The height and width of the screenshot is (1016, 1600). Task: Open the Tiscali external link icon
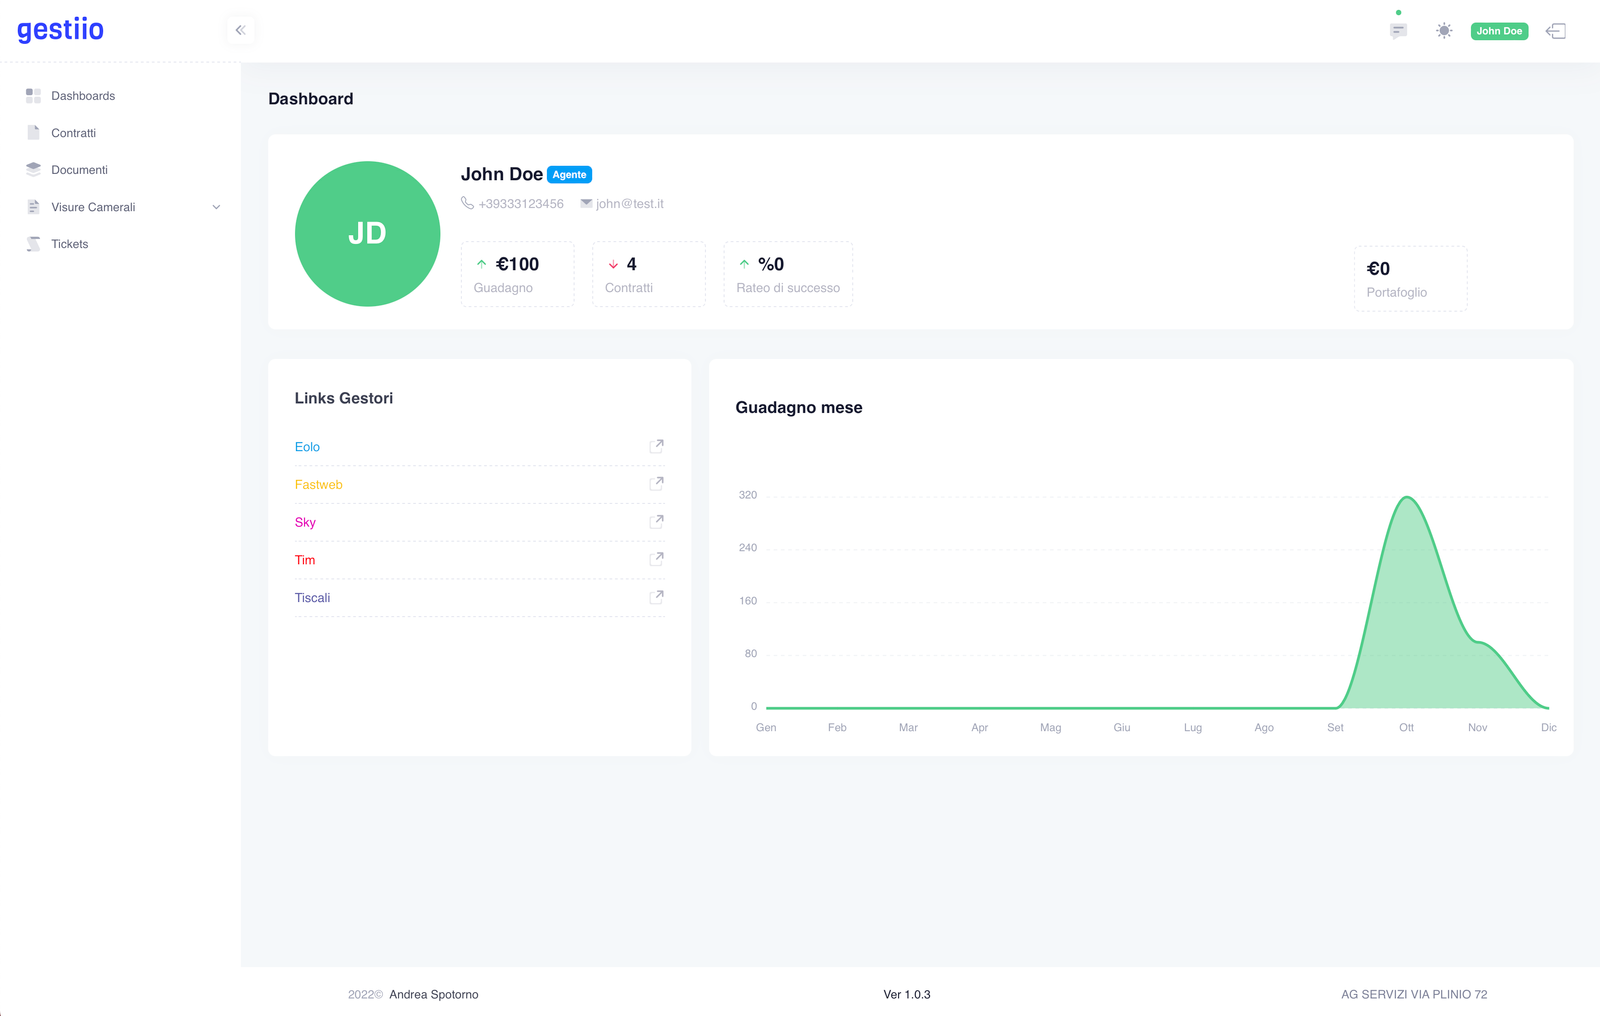click(x=656, y=597)
